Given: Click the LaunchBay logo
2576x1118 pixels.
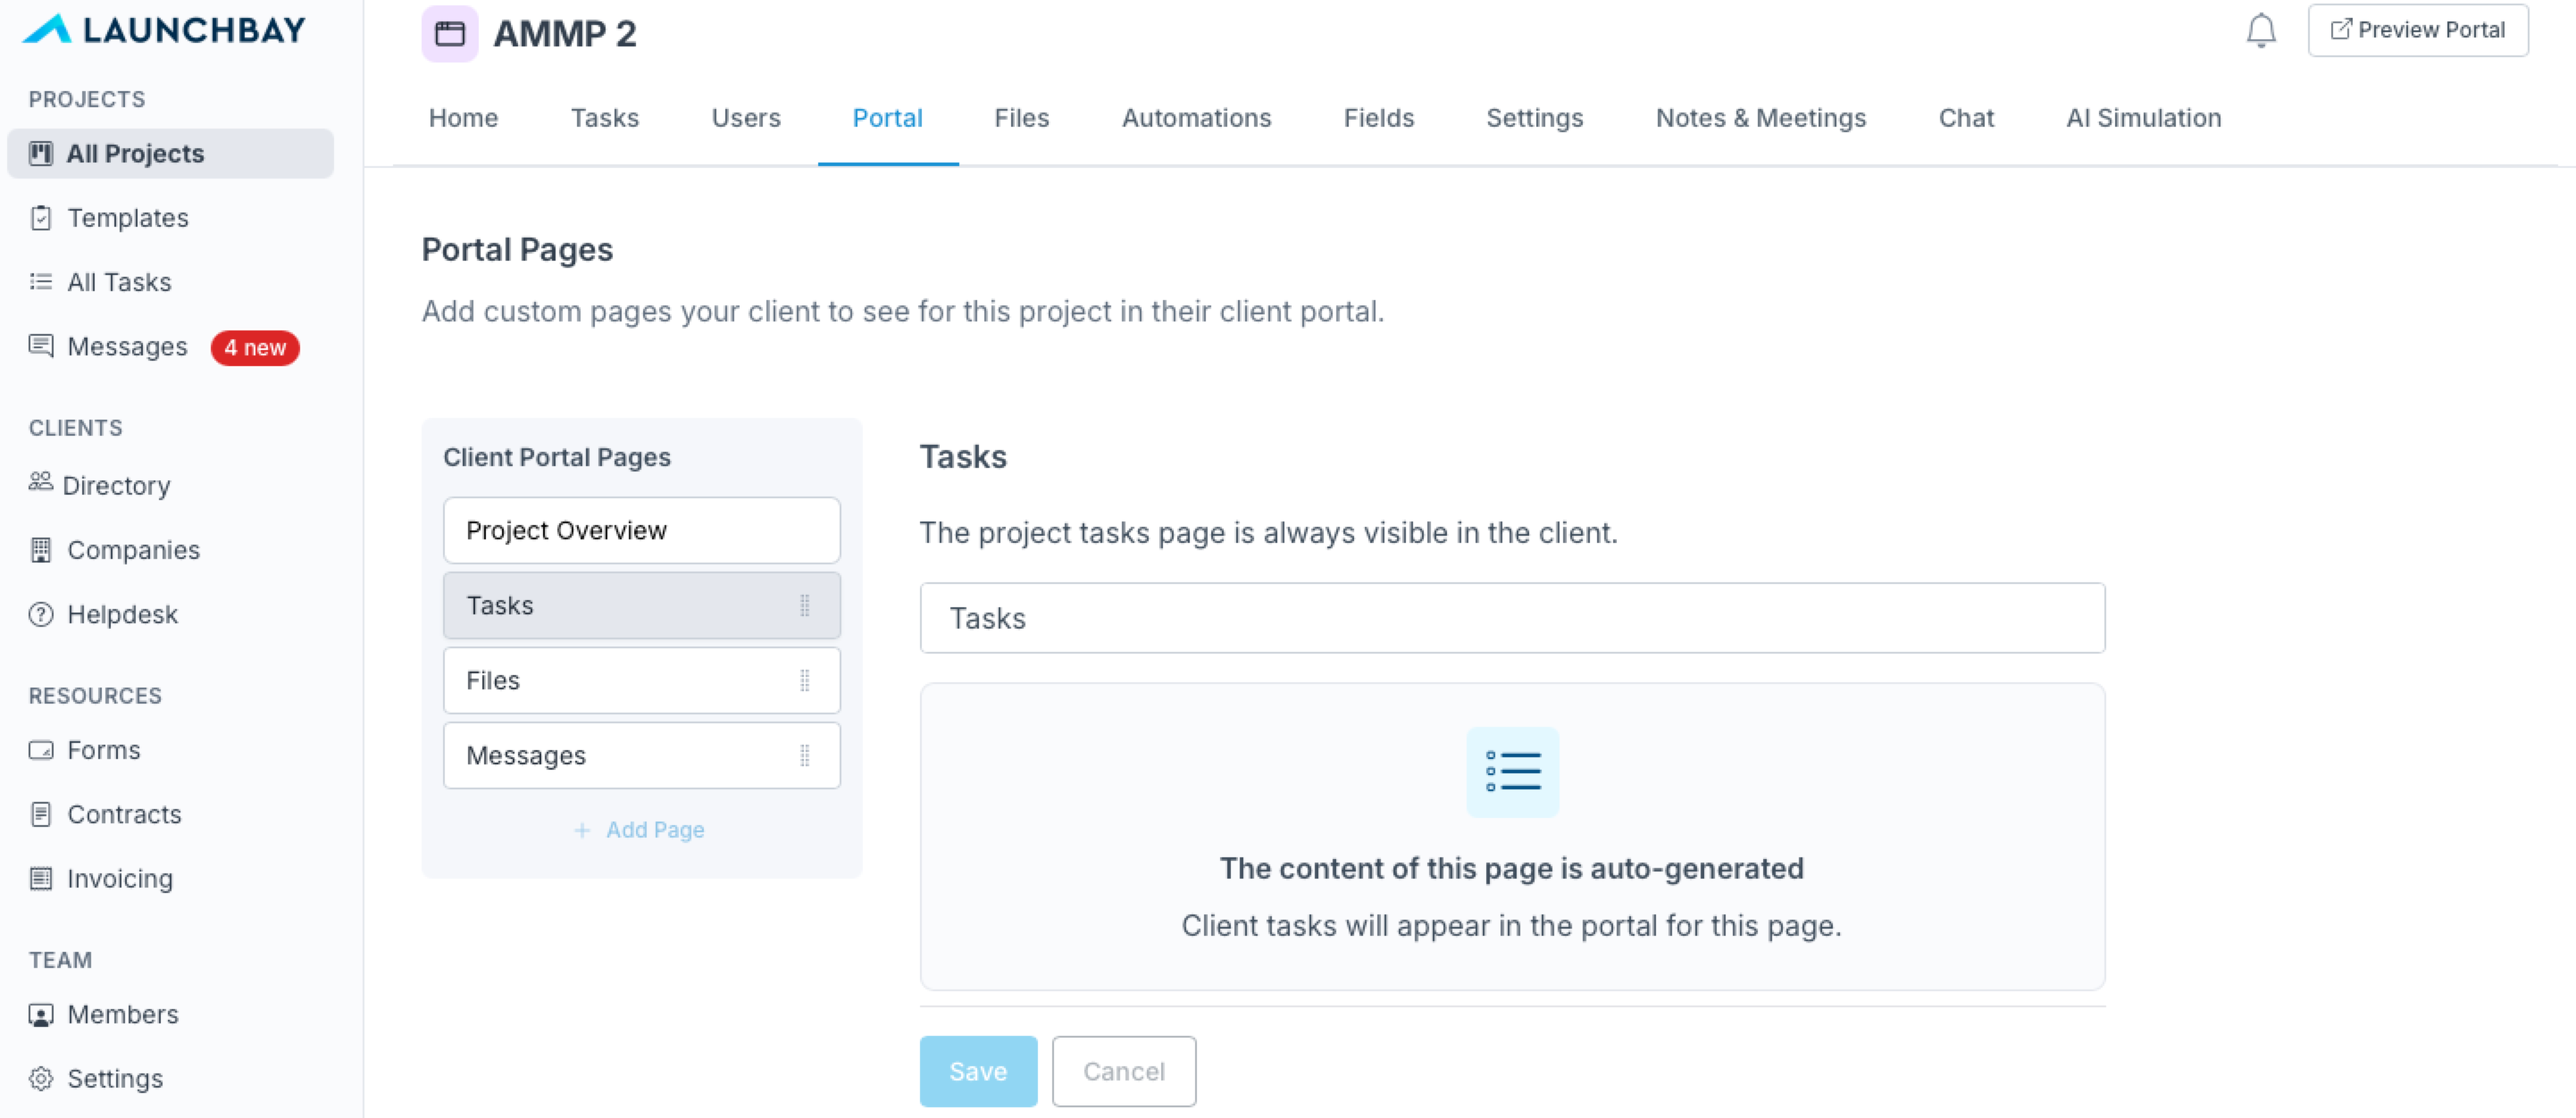Looking at the screenshot, I should point(165,29).
